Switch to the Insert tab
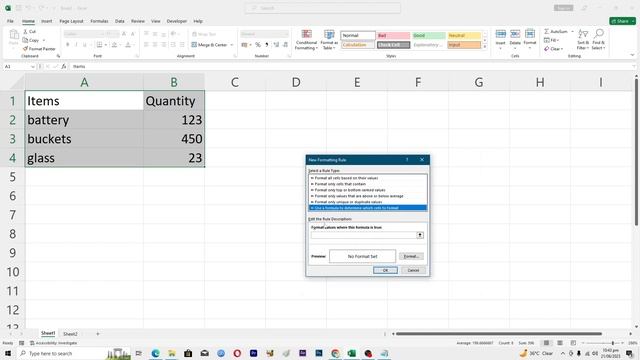 (x=47, y=21)
